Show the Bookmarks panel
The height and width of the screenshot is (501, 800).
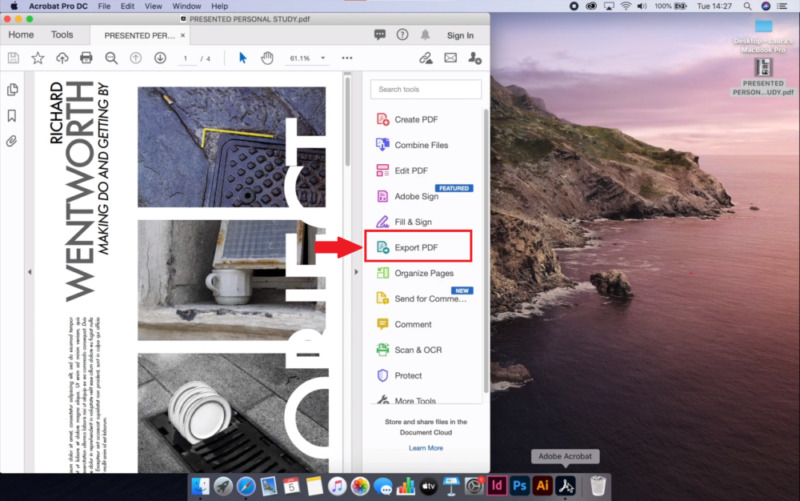(12, 116)
